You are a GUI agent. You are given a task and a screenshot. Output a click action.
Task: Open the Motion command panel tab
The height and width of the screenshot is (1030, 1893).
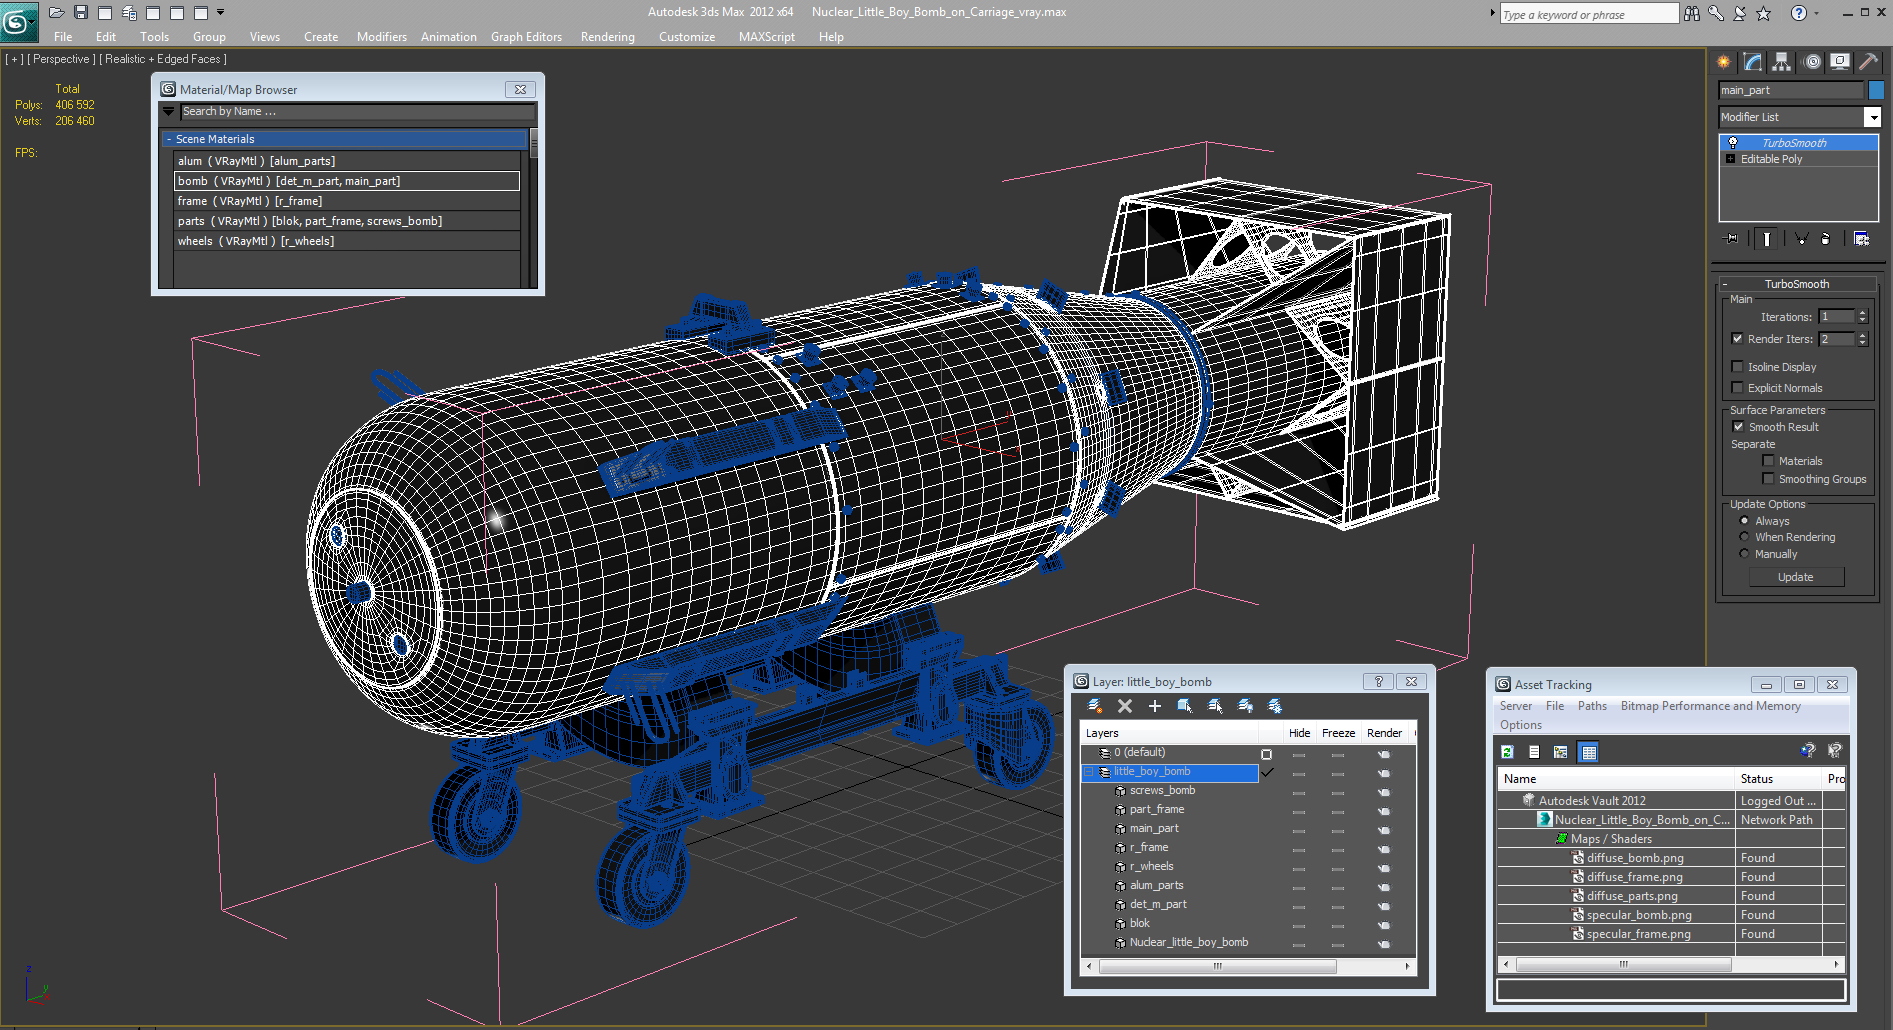click(x=1812, y=62)
